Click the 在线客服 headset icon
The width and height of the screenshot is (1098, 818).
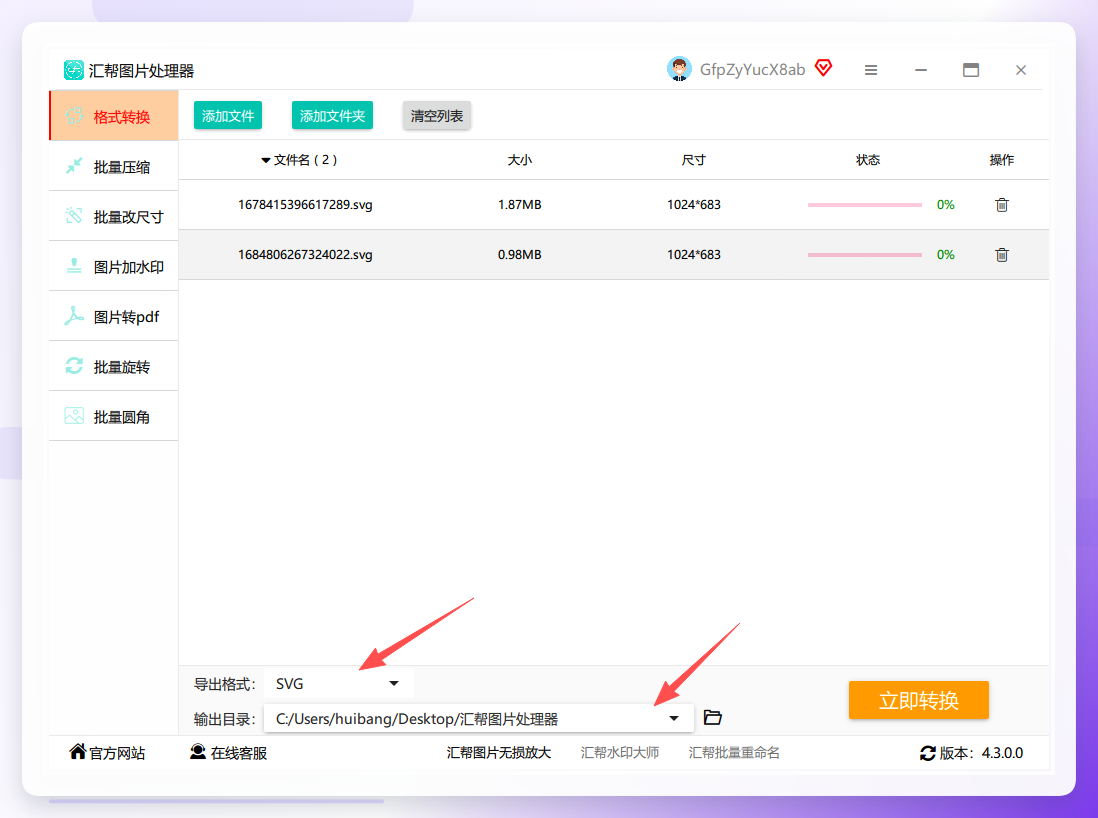coord(198,751)
